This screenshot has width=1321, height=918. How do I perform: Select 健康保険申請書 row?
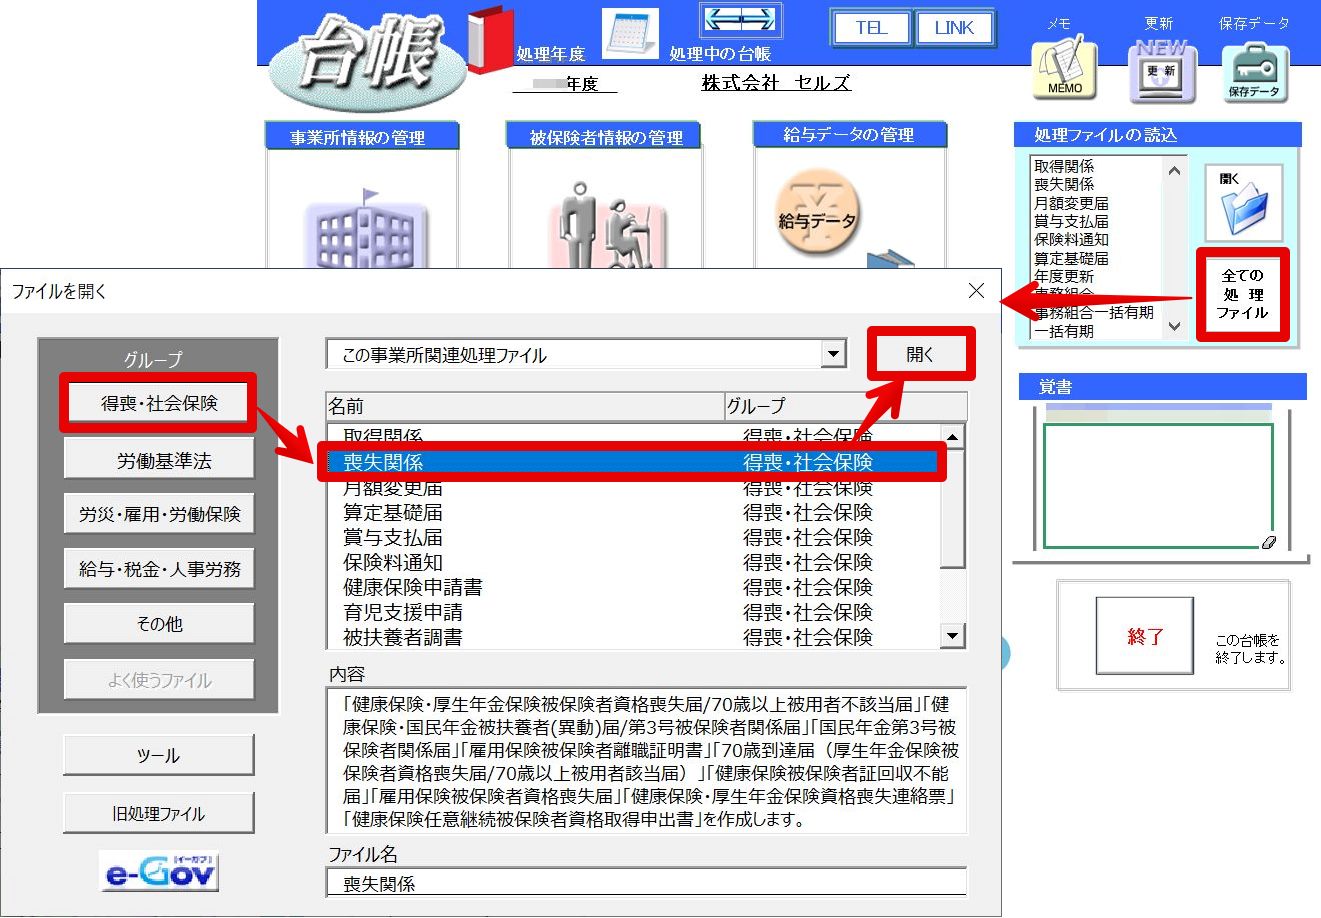pos(633,587)
